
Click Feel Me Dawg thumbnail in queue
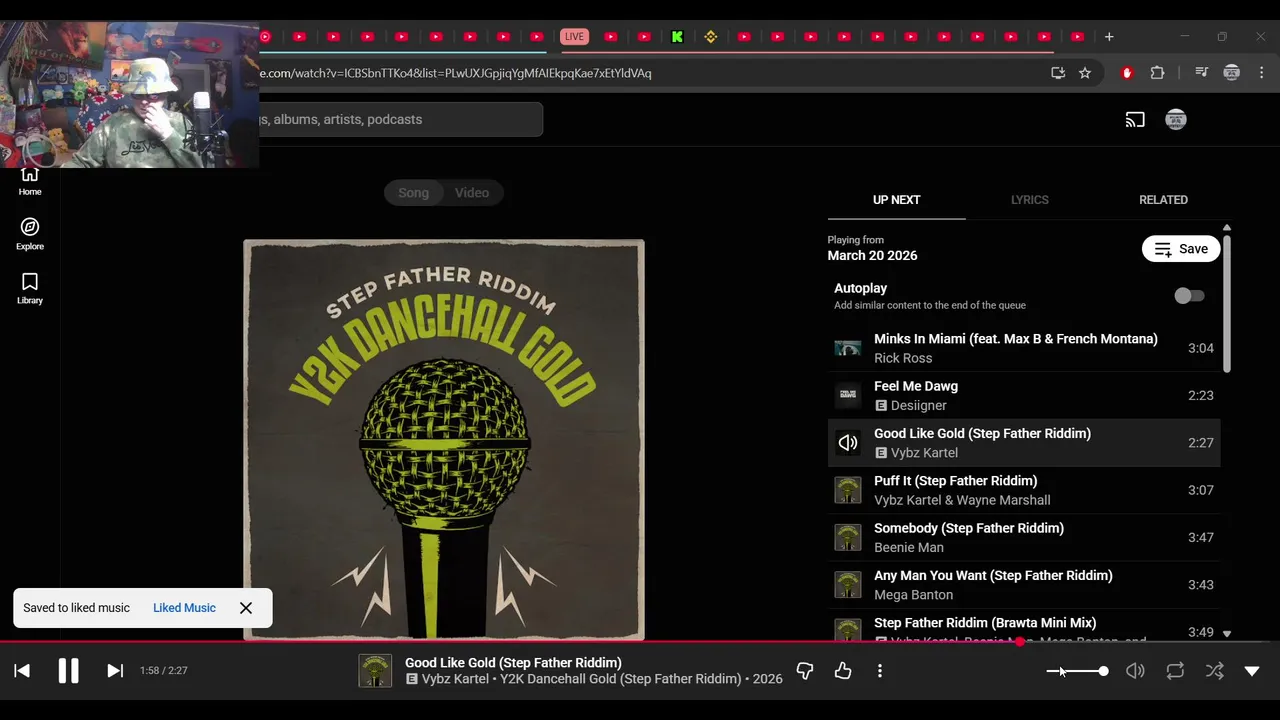848,395
